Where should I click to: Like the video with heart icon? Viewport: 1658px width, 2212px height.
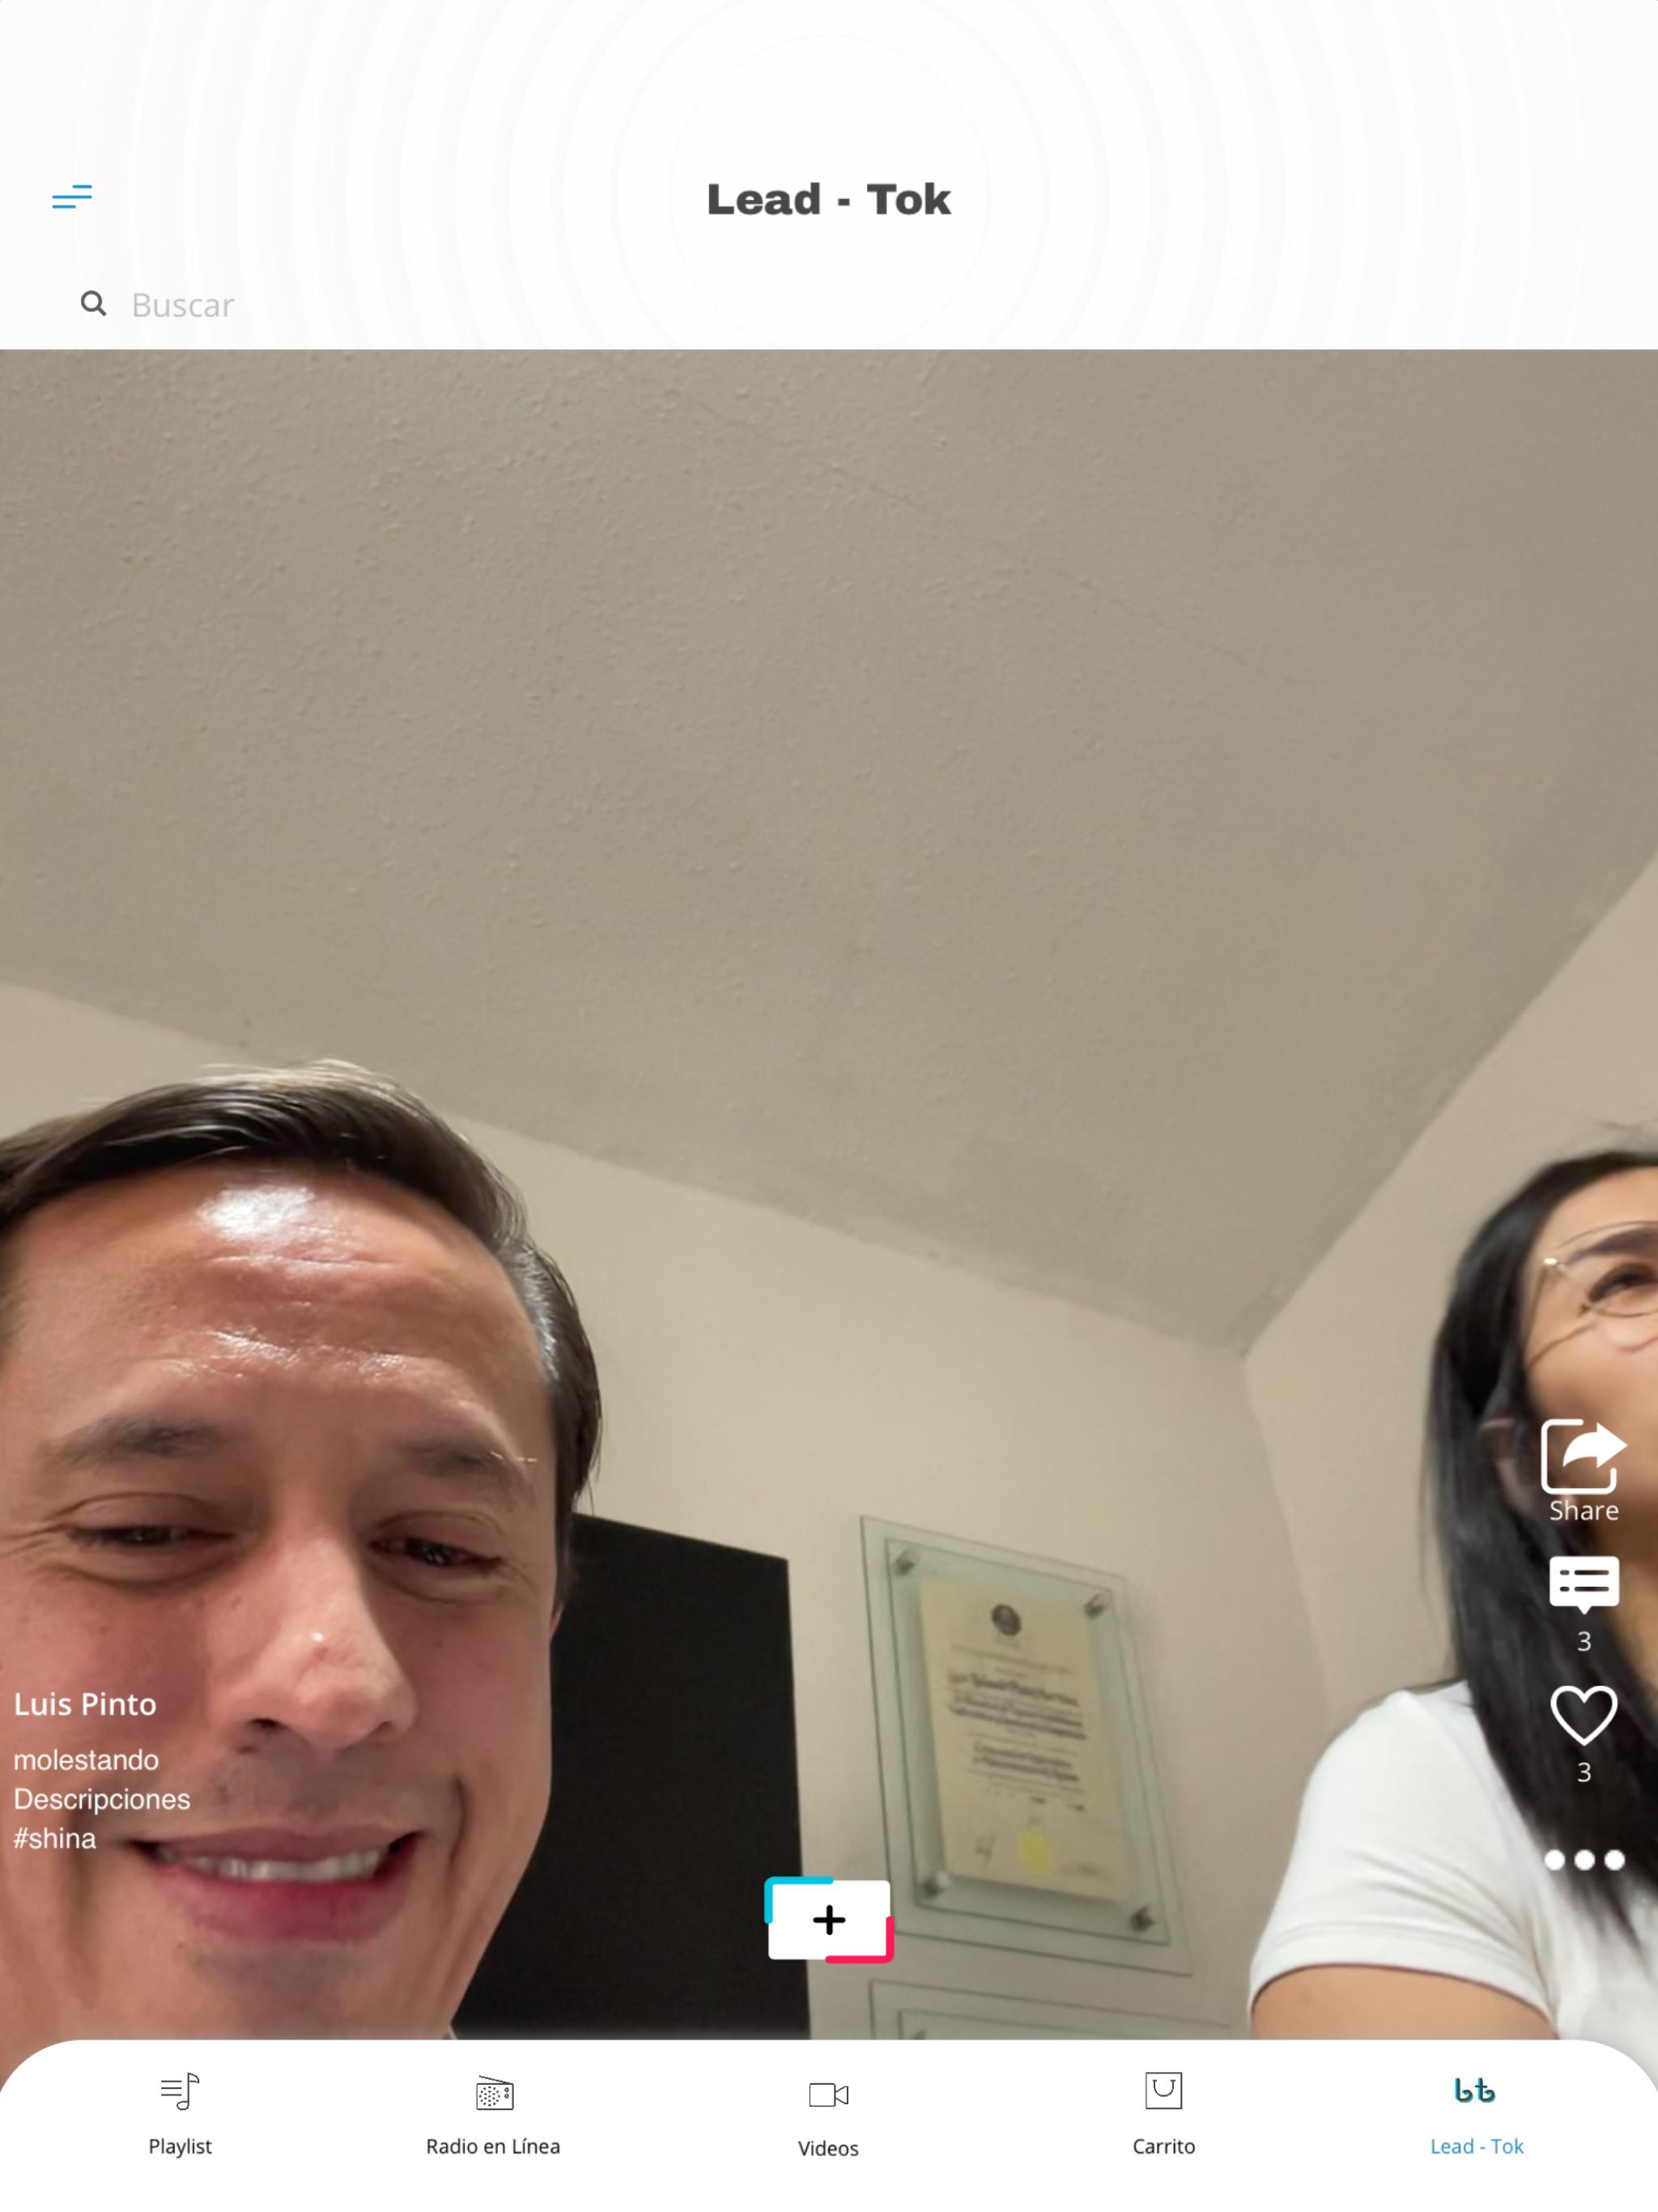(x=1583, y=1716)
